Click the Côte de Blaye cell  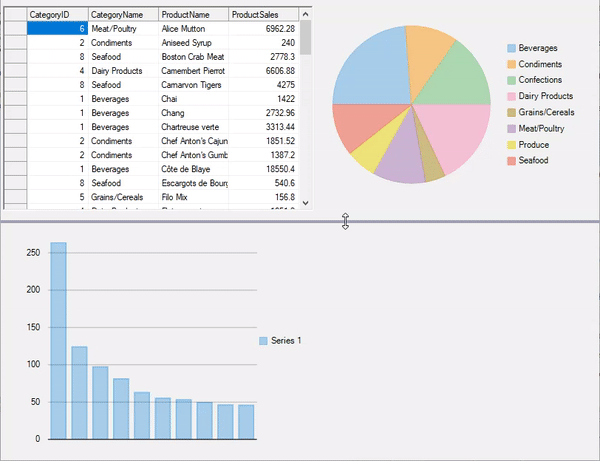pos(193,170)
